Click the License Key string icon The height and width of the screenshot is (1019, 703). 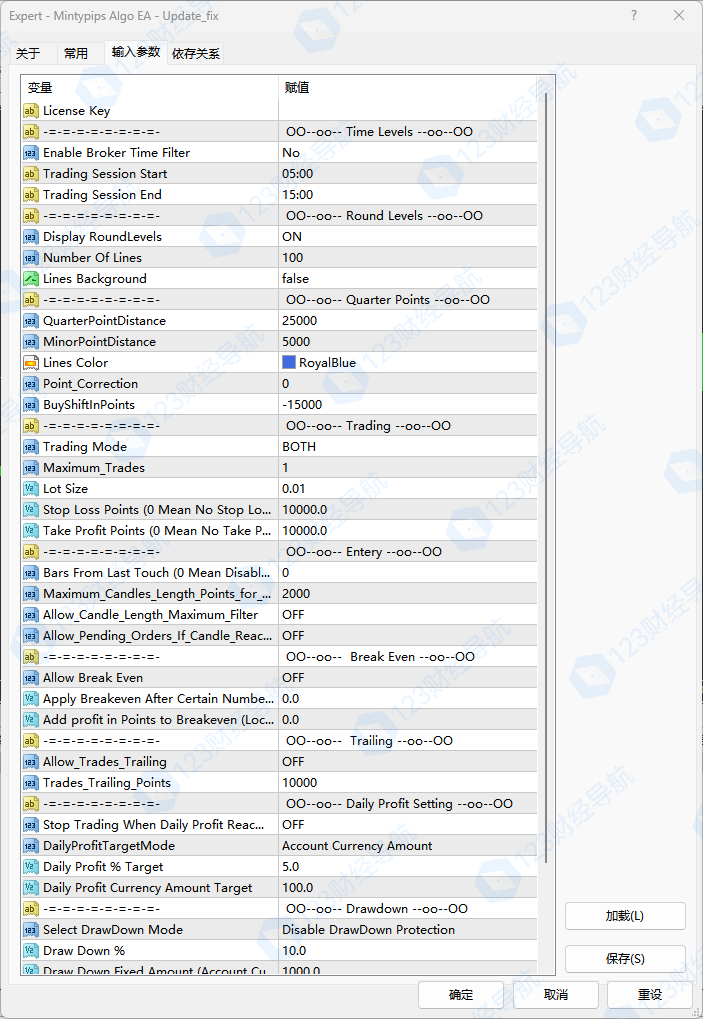(31, 111)
